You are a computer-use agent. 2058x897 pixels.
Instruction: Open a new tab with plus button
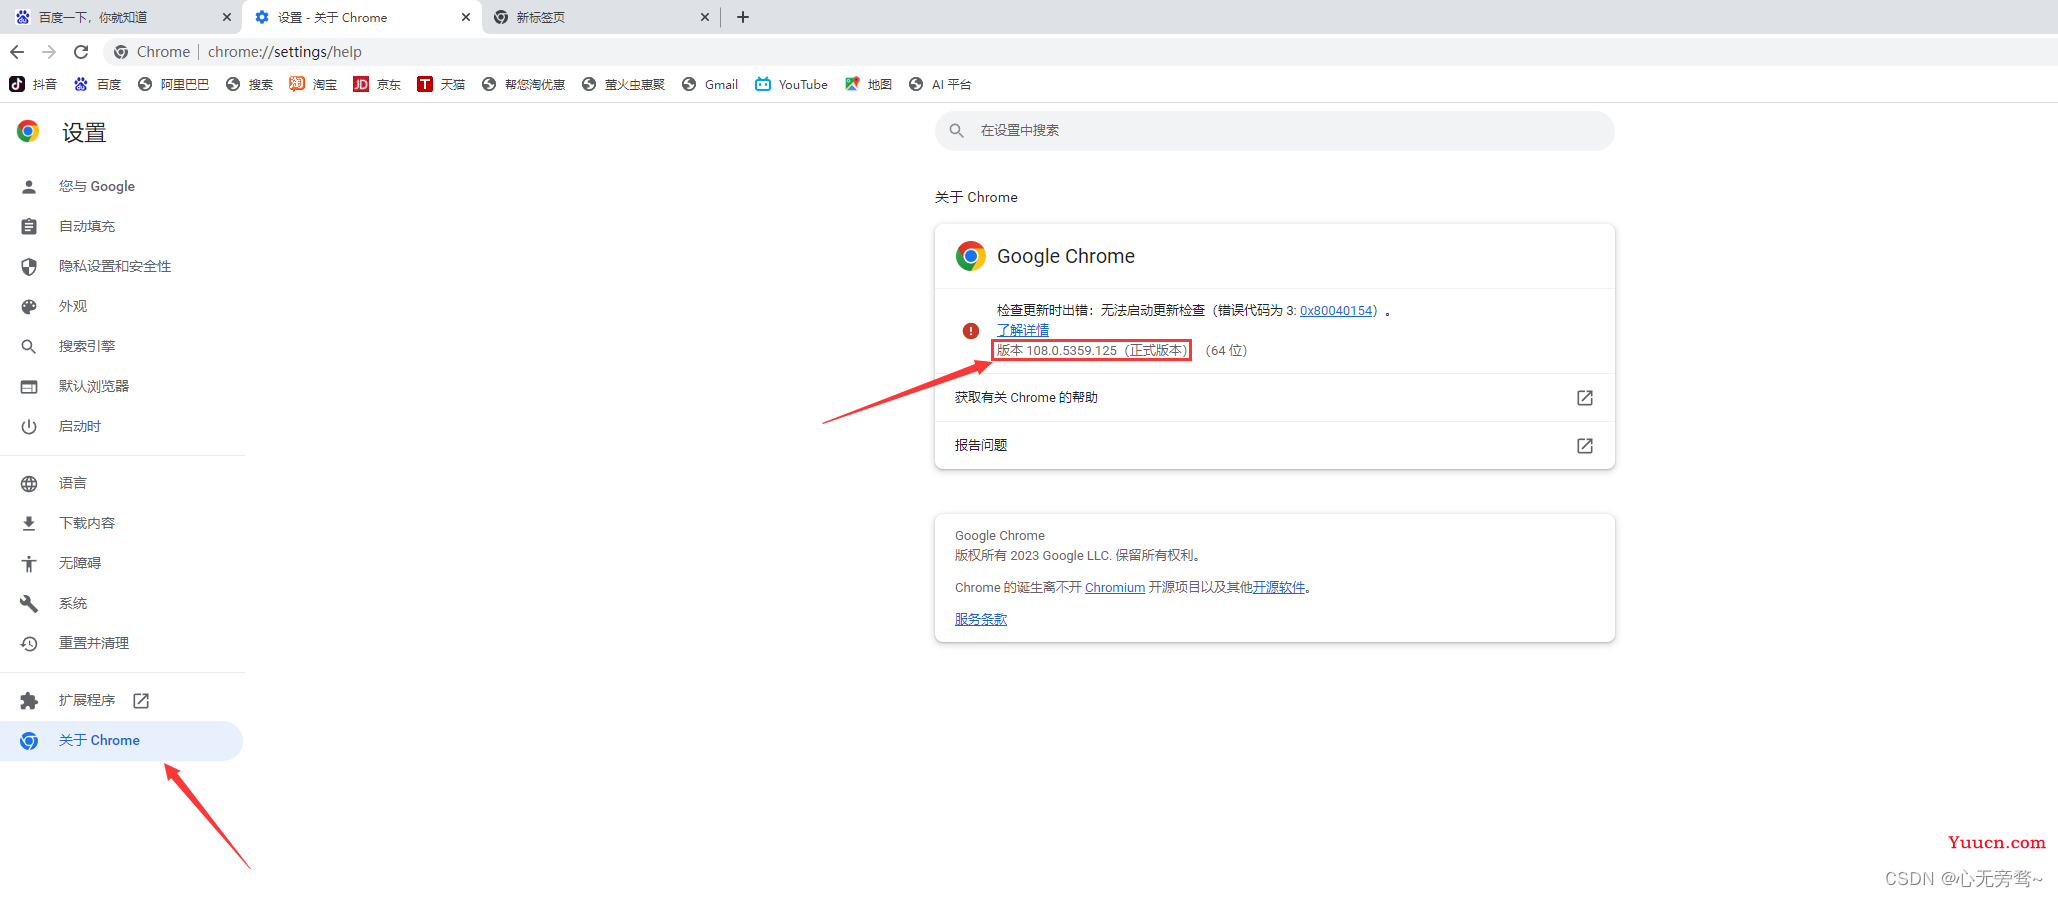pos(743,17)
